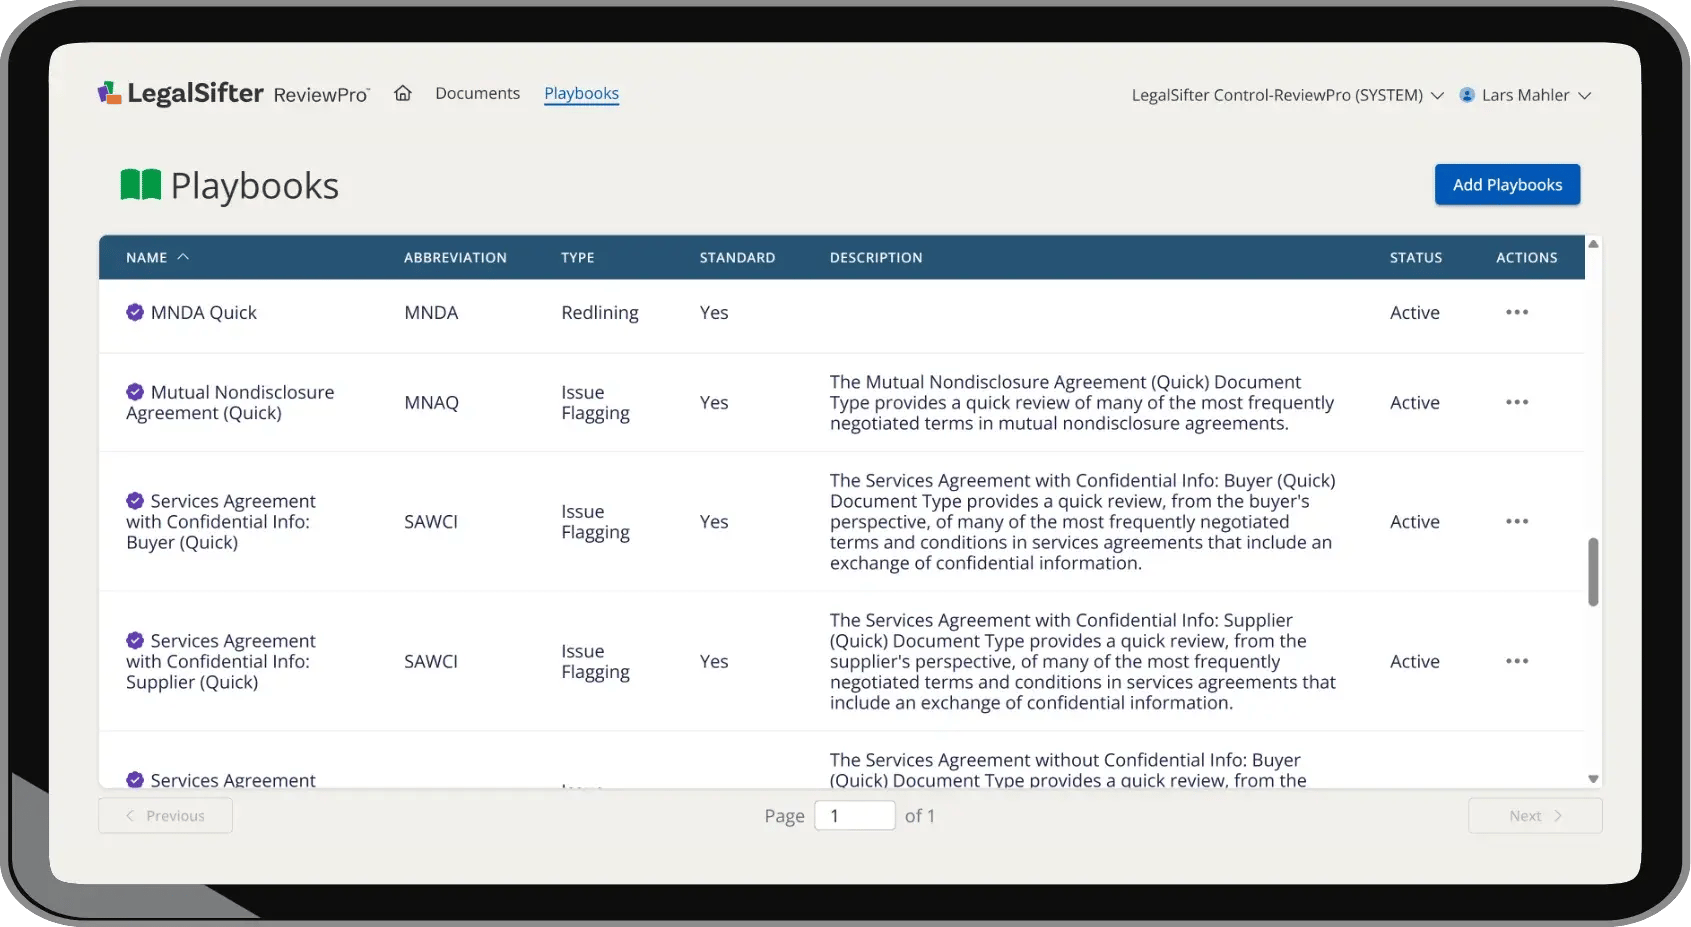Select the Playbooks navigation tab
Image resolution: width=1691 pixels, height=927 pixels.
[581, 92]
